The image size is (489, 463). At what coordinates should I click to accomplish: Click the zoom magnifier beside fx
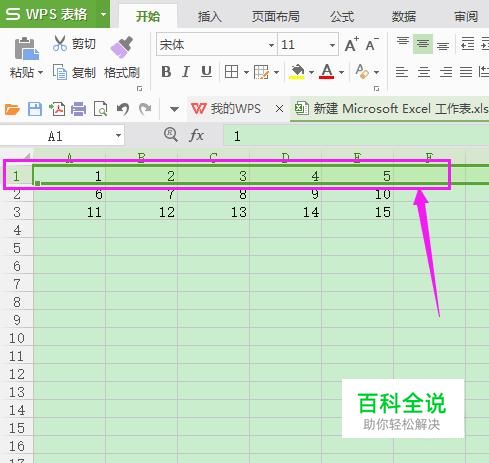click(x=171, y=135)
